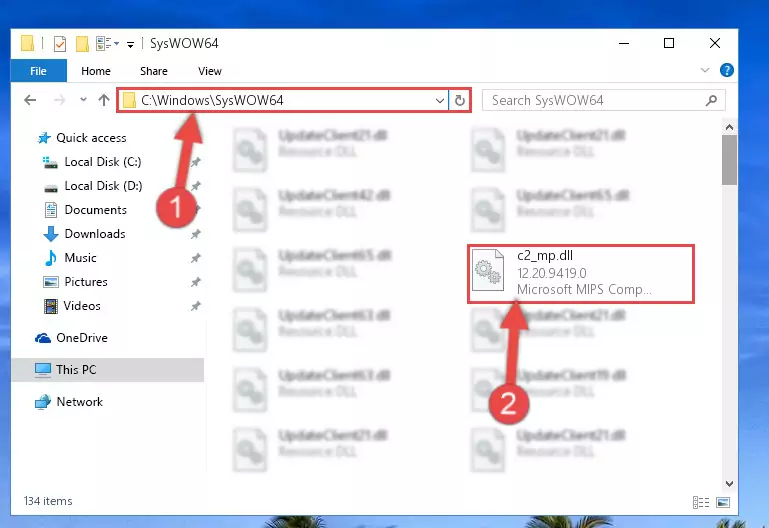
Task: Click the 134 items status text
Action: 48,501
